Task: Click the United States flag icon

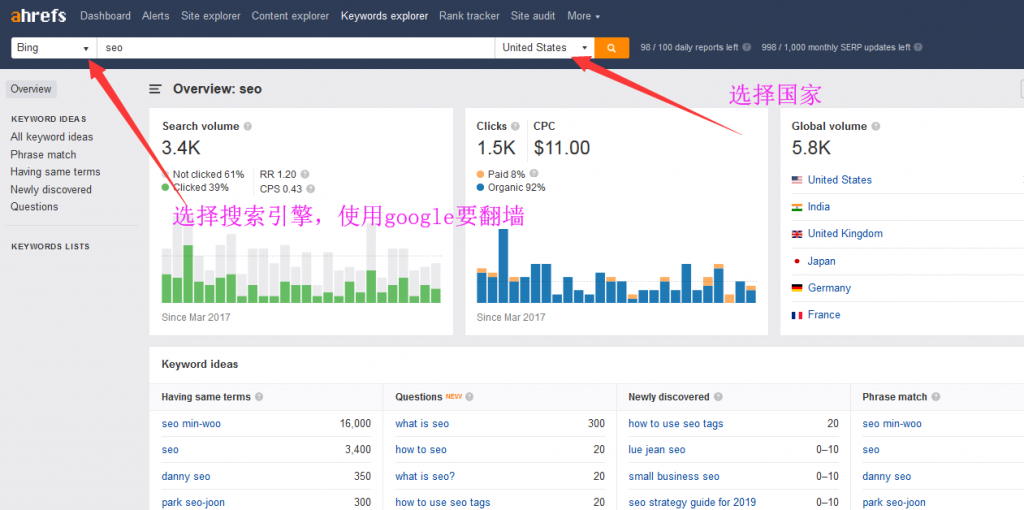Action: (797, 180)
